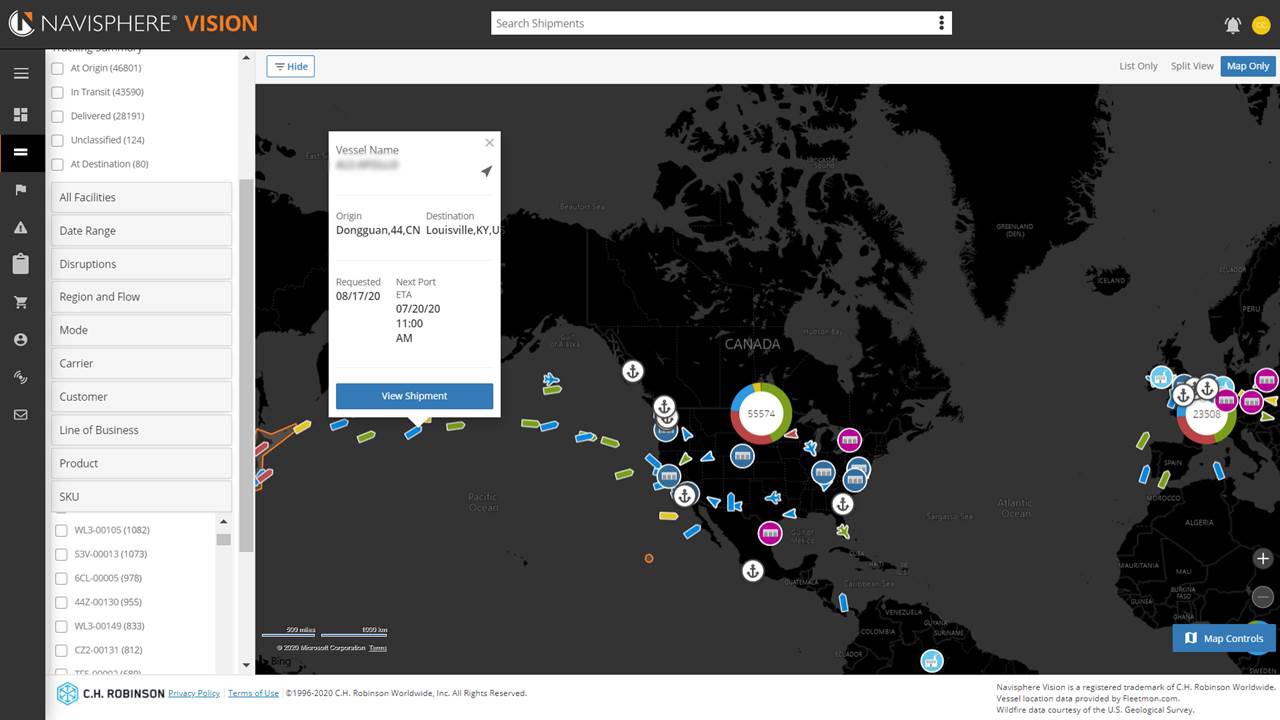This screenshot has width=1280, height=720.
Task: Open the notifications bell icon
Action: coord(1233,25)
